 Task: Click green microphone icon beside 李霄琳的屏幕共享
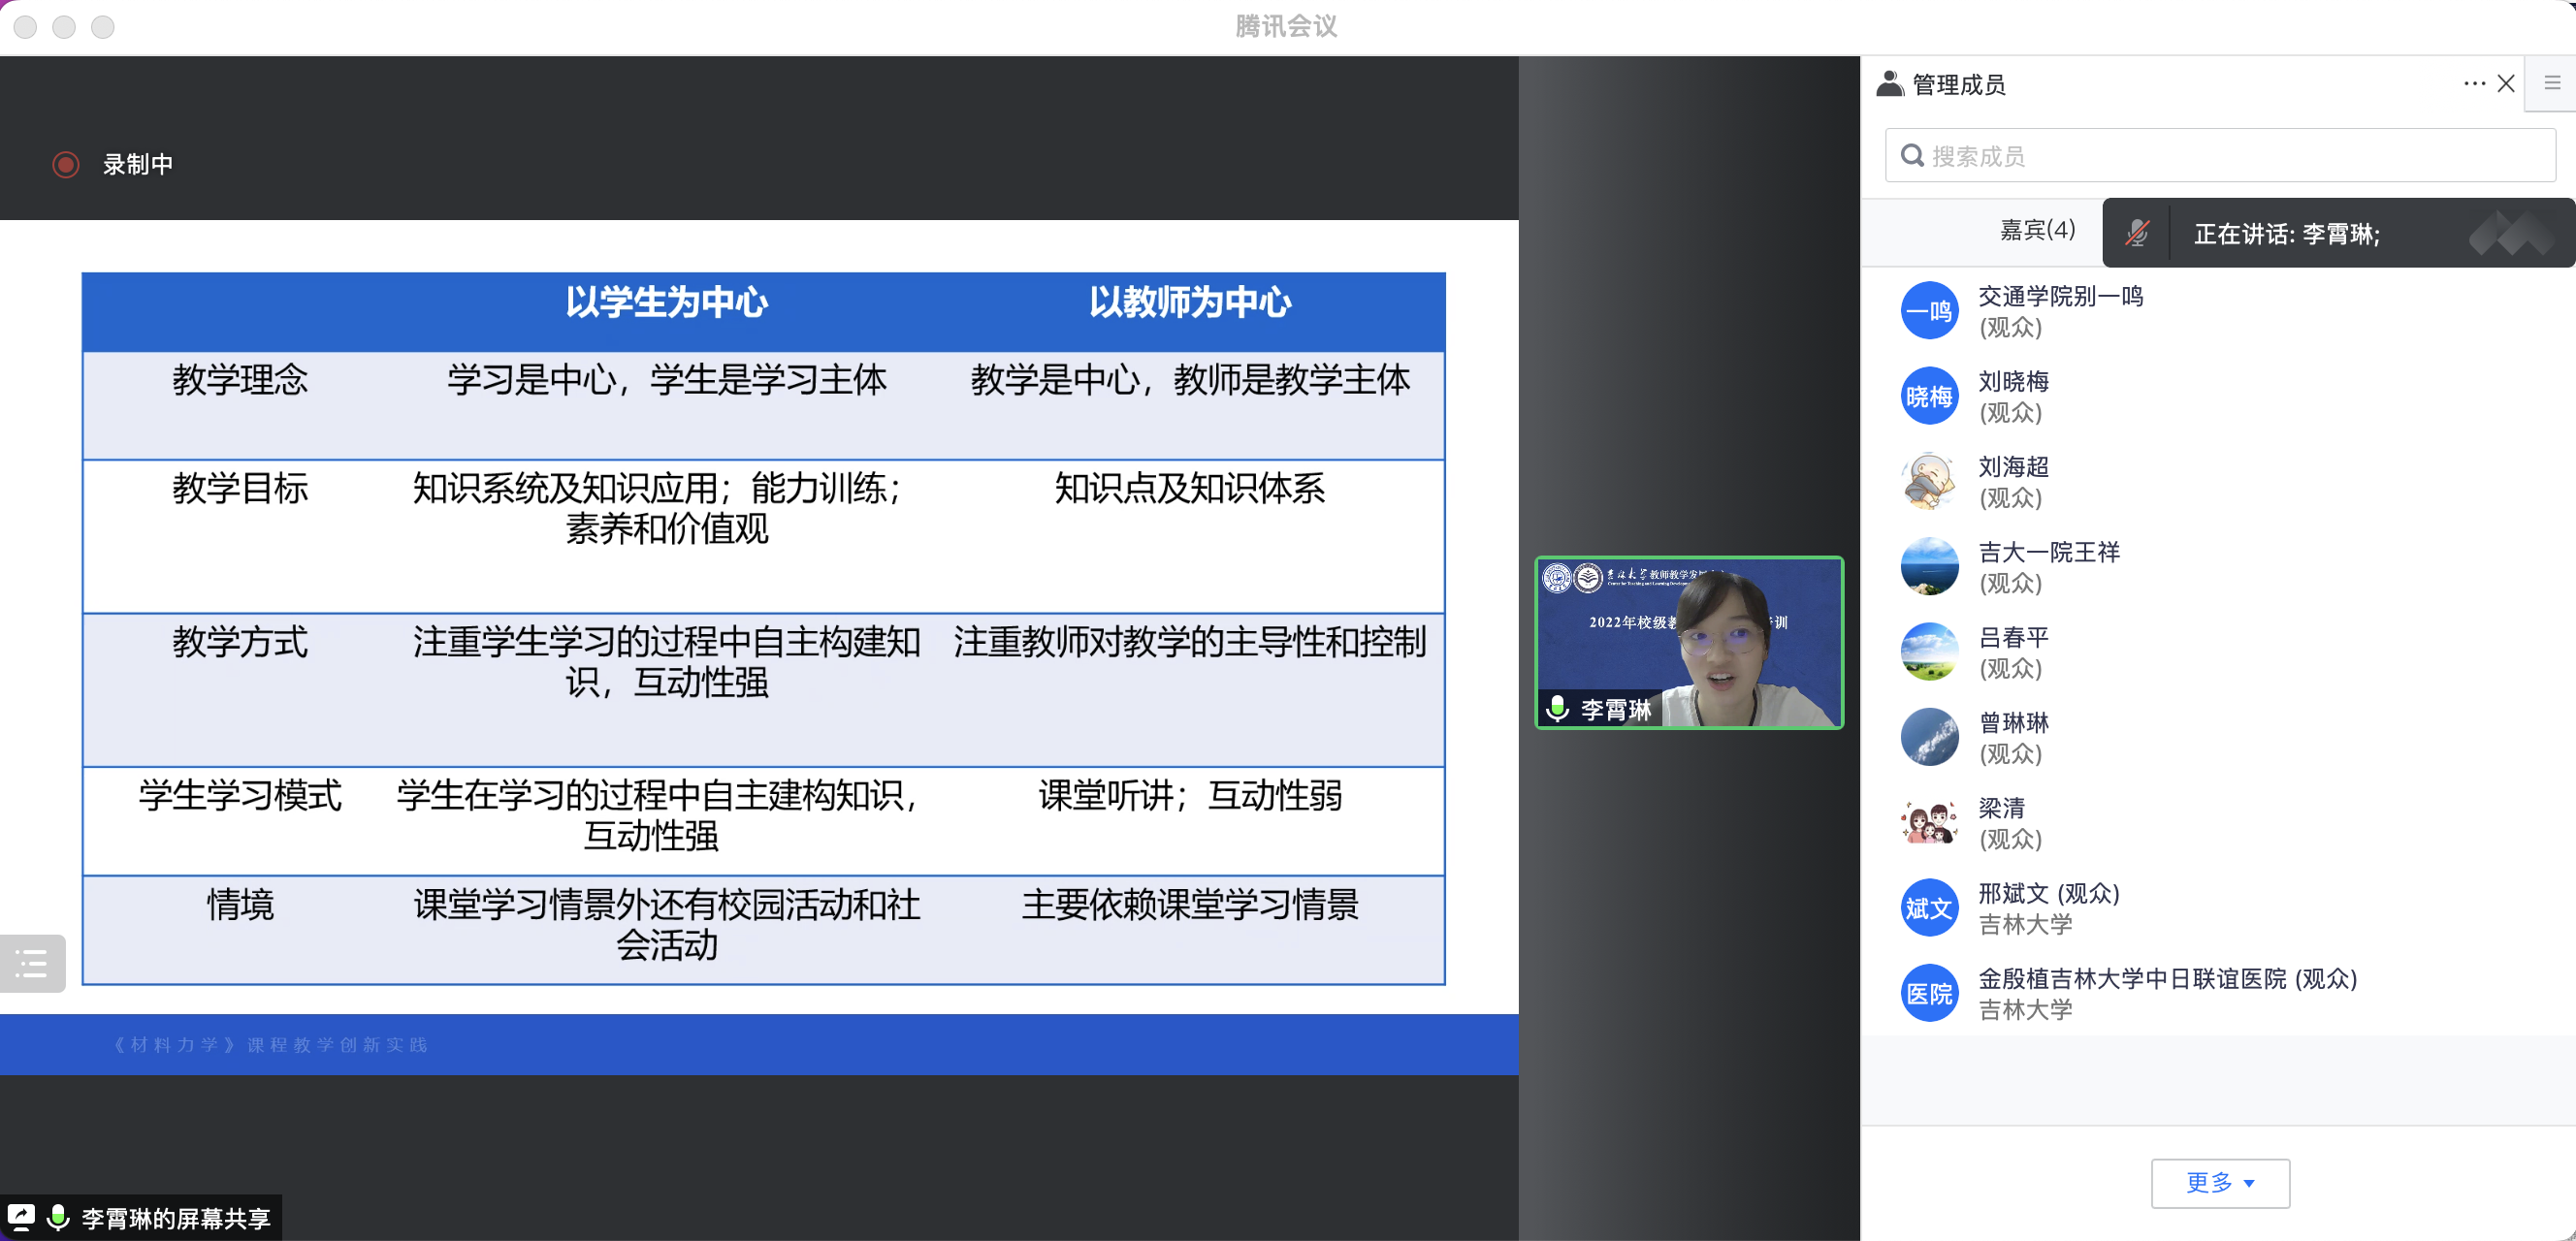point(58,1217)
